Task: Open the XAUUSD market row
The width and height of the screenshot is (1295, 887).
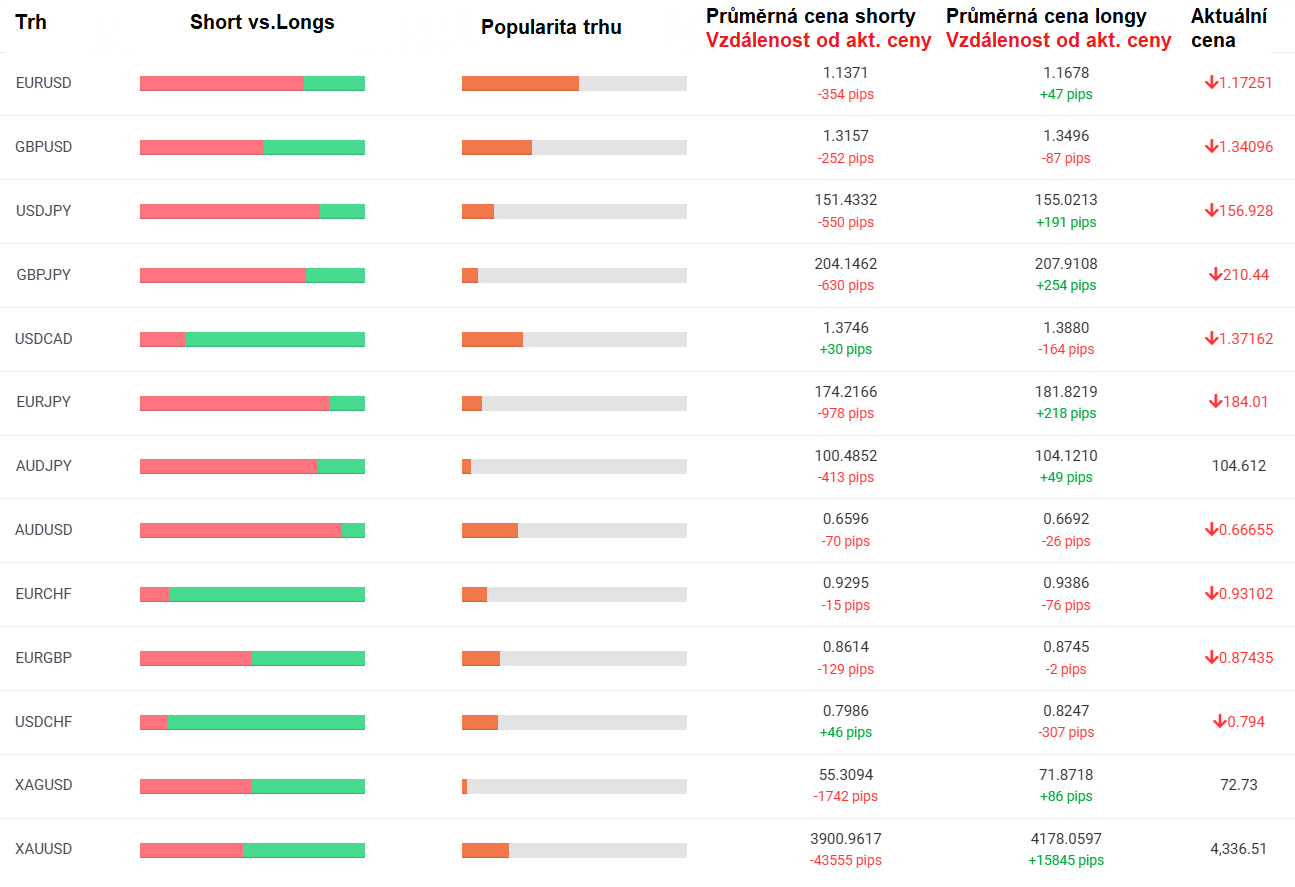Action: pos(44,849)
